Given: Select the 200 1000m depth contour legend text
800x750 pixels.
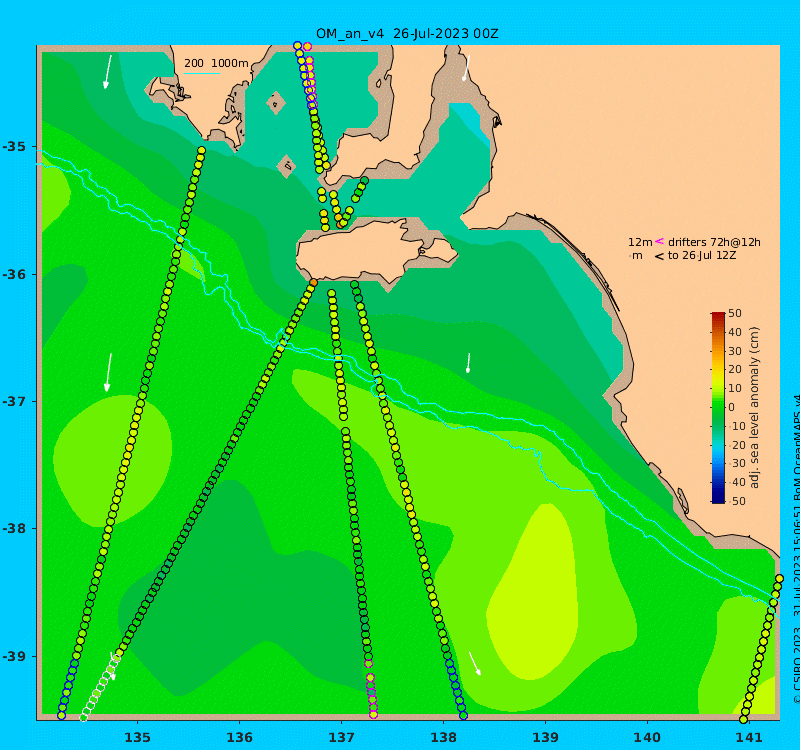Looking at the screenshot, I should coord(216,63).
